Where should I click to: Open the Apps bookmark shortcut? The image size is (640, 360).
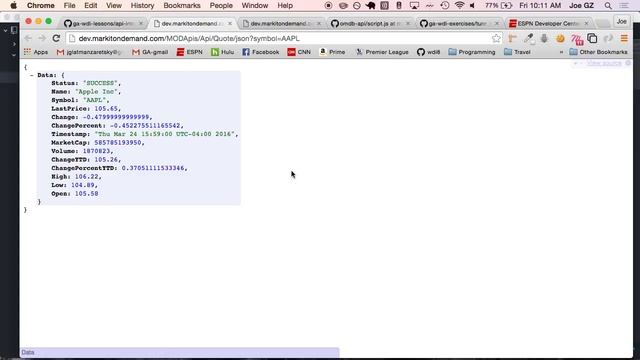(36, 52)
